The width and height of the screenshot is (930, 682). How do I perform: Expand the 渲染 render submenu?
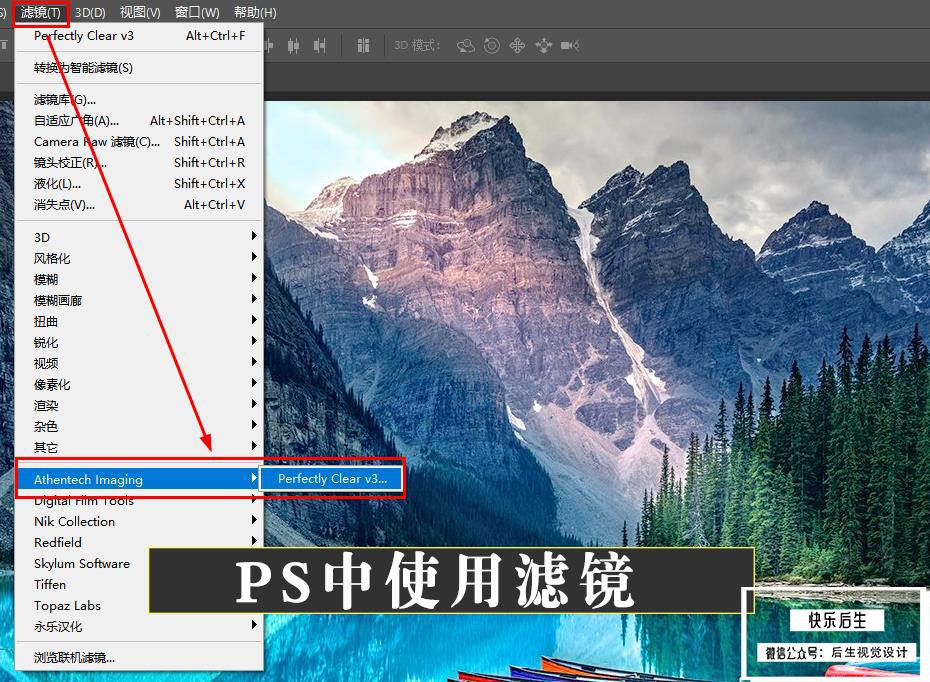[139, 405]
